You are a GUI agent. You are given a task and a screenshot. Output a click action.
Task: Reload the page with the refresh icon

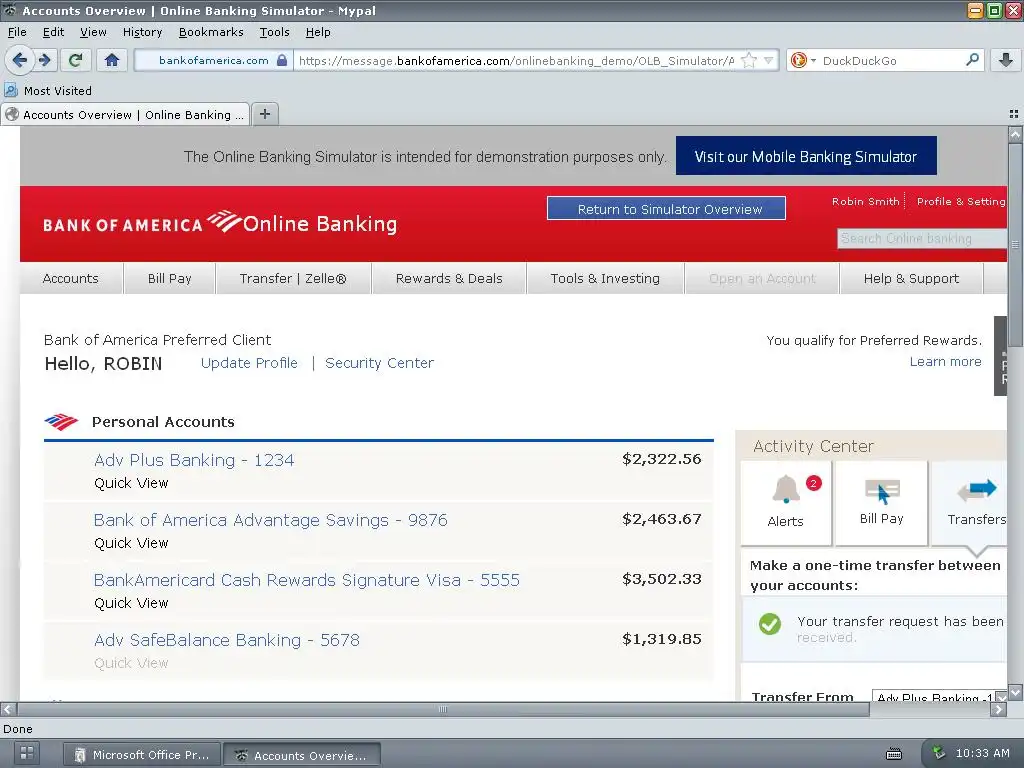pos(75,60)
